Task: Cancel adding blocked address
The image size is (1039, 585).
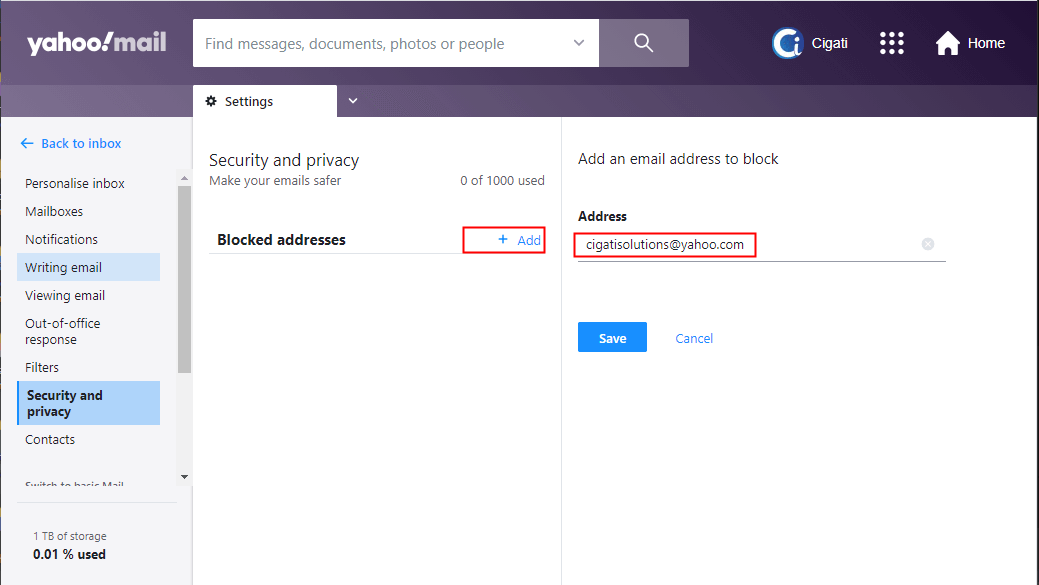Action: (694, 338)
